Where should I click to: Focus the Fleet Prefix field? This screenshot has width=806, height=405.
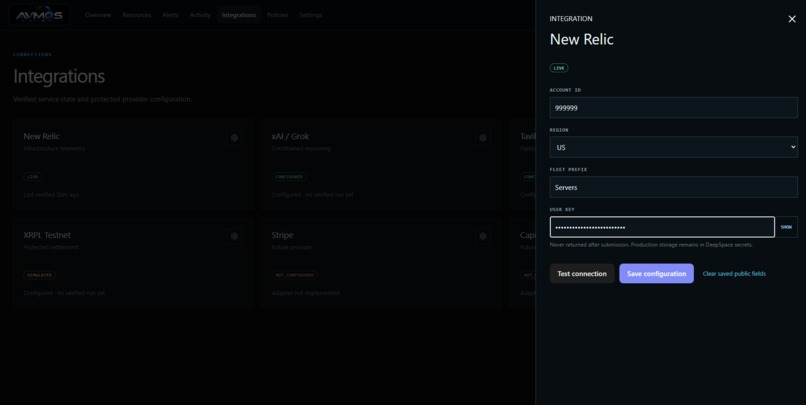(x=673, y=188)
